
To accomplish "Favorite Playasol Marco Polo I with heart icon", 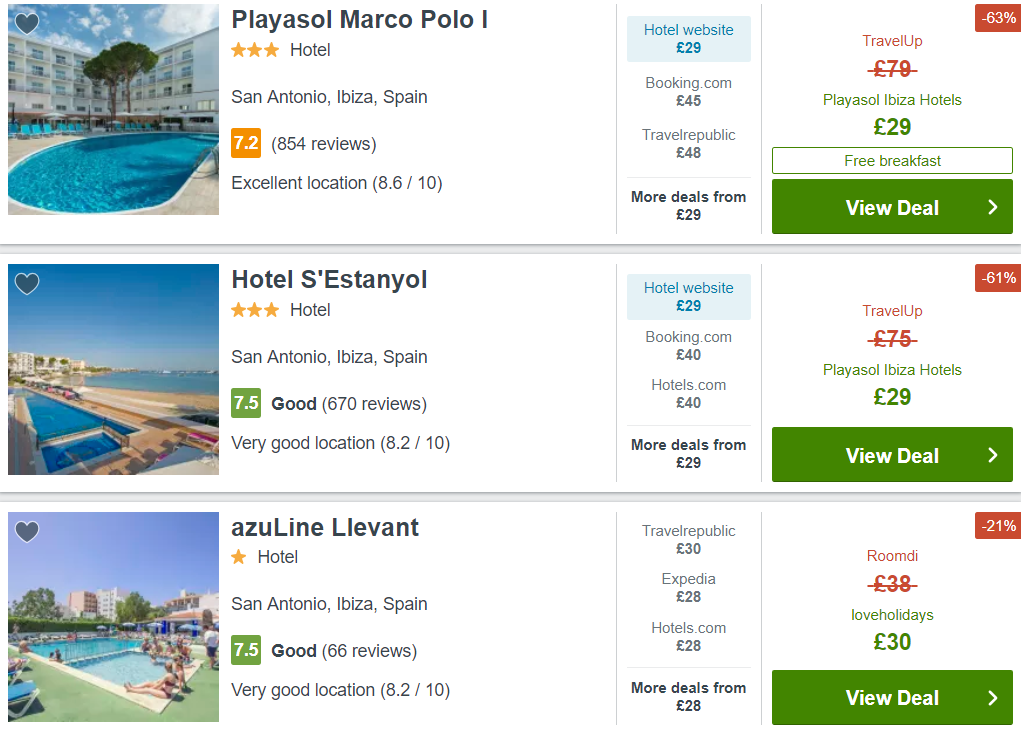I will coord(27,23).
